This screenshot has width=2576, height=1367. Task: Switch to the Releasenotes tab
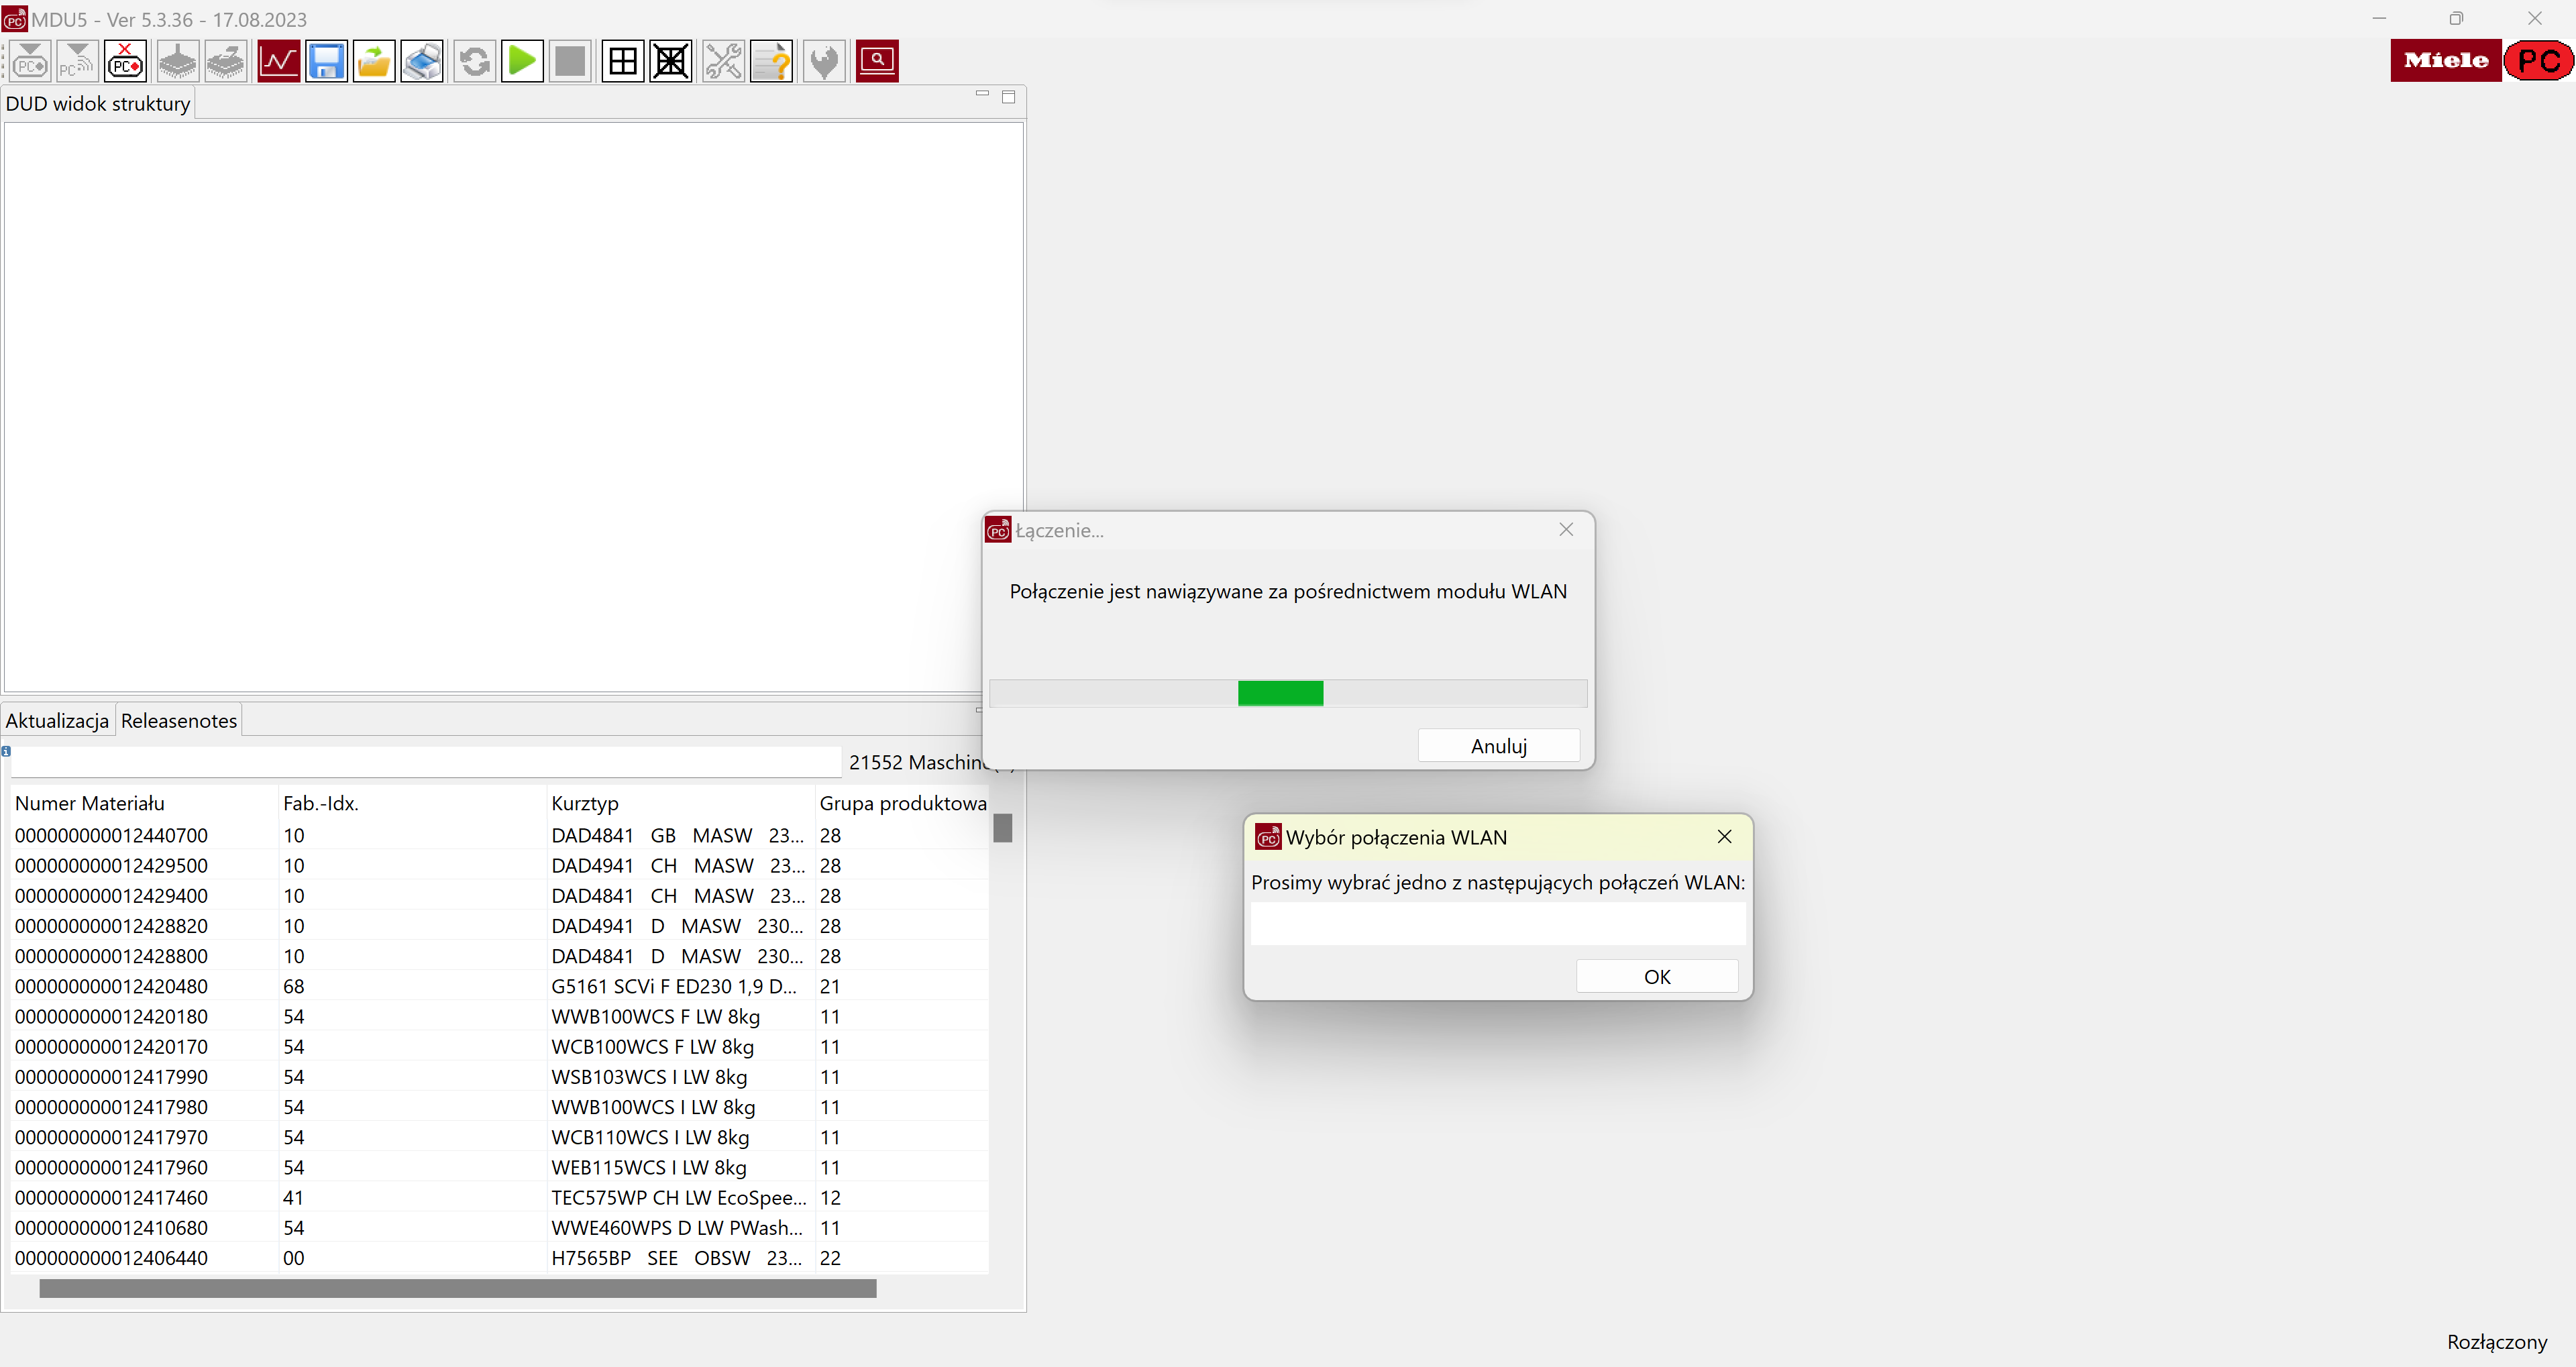pyautogui.click(x=179, y=721)
